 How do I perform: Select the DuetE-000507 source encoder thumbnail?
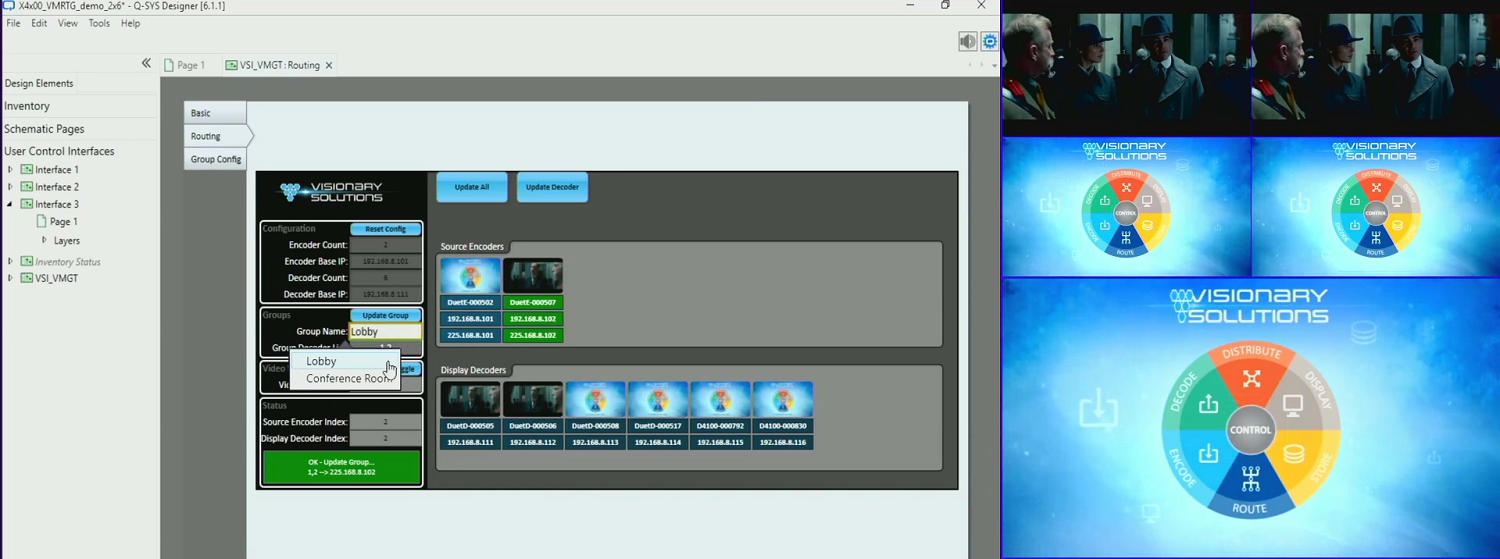click(x=532, y=275)
